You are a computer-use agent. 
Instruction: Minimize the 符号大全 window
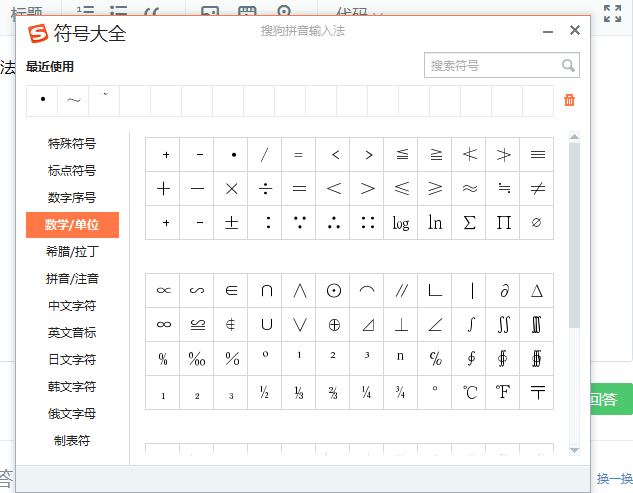pos(548,31)
